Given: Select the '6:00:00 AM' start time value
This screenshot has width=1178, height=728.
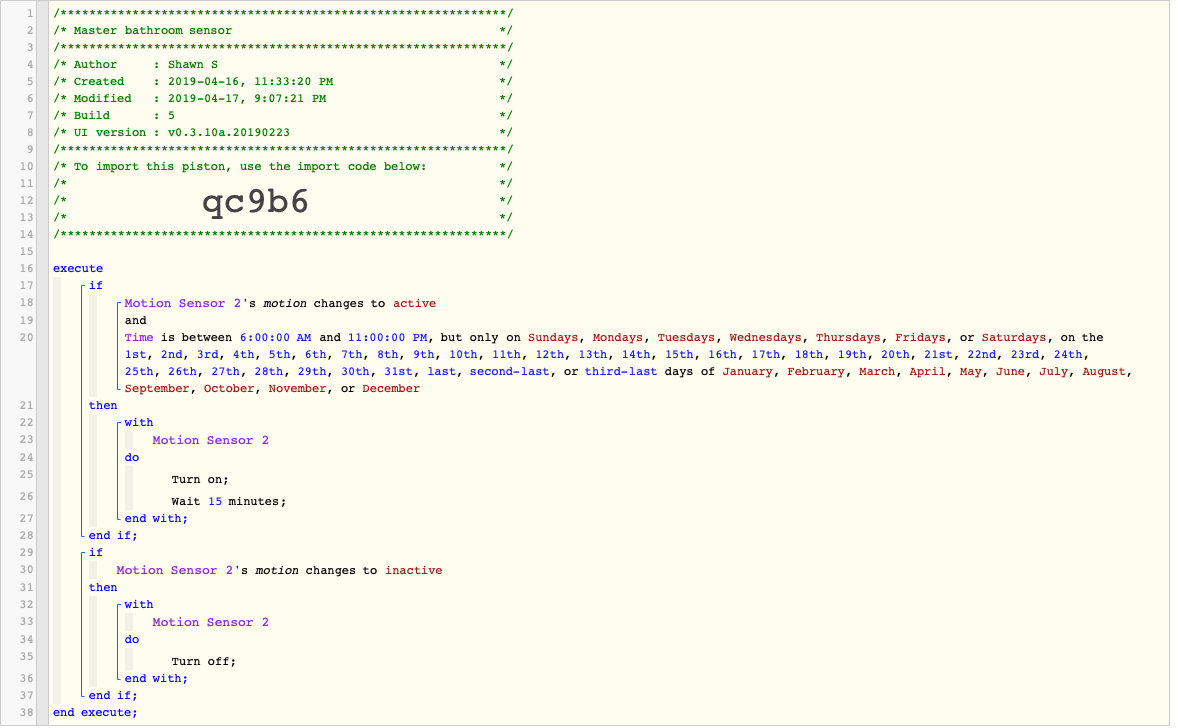Looking at the screenshot, I should 275,337.
